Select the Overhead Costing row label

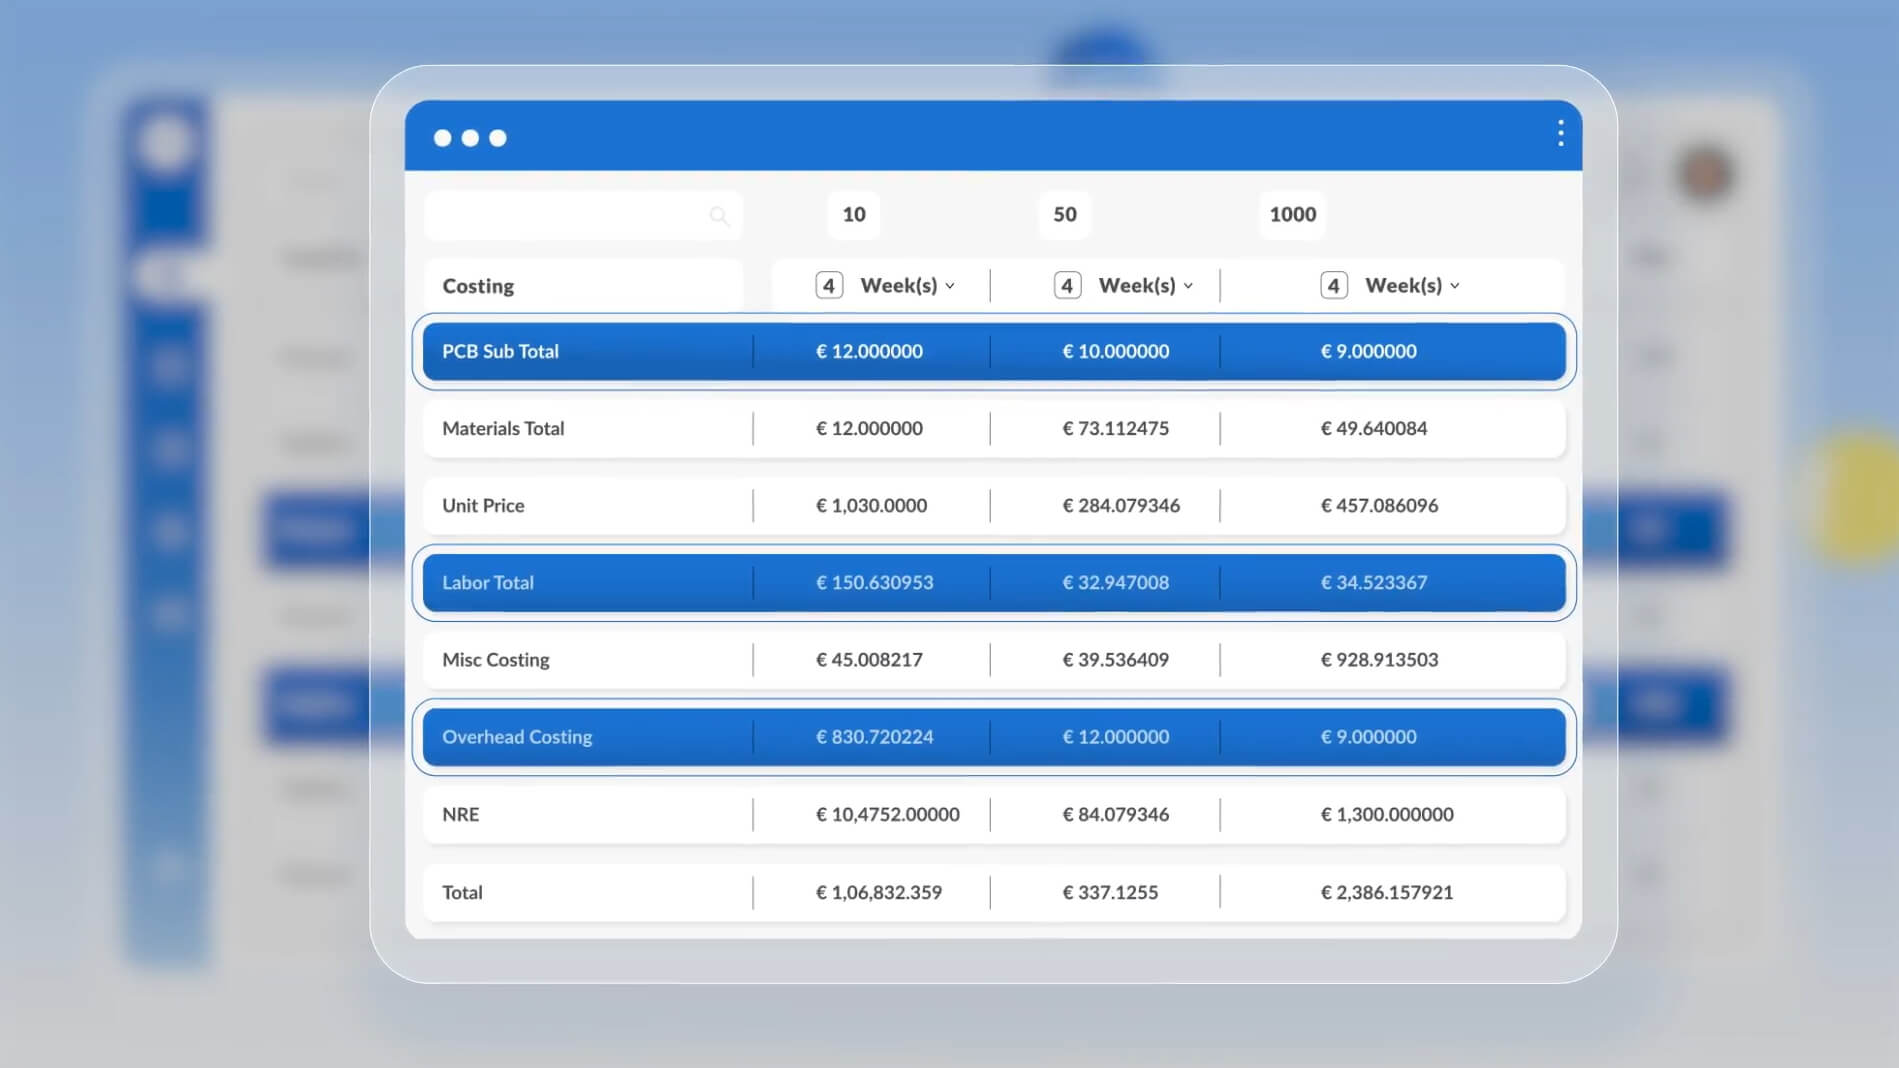pos(517,737)
